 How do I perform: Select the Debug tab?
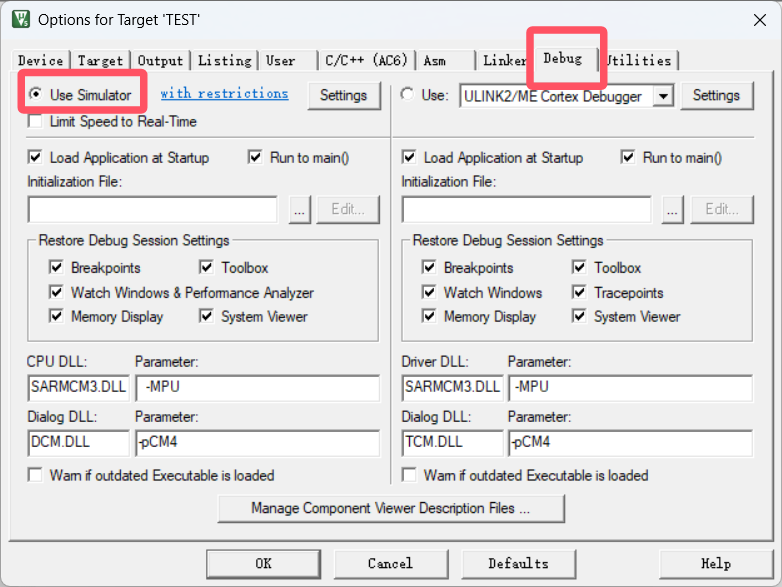tap(563, 59)
